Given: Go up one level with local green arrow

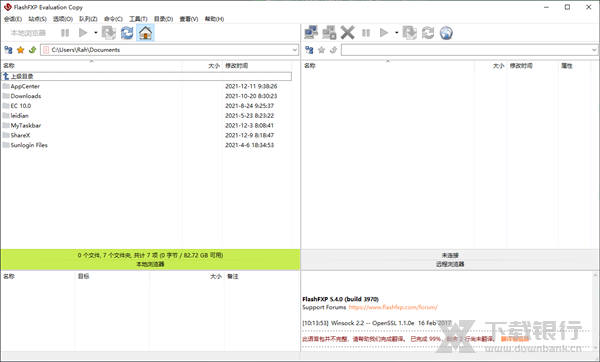Looking at the screenshot, I should tap(33, 50).
